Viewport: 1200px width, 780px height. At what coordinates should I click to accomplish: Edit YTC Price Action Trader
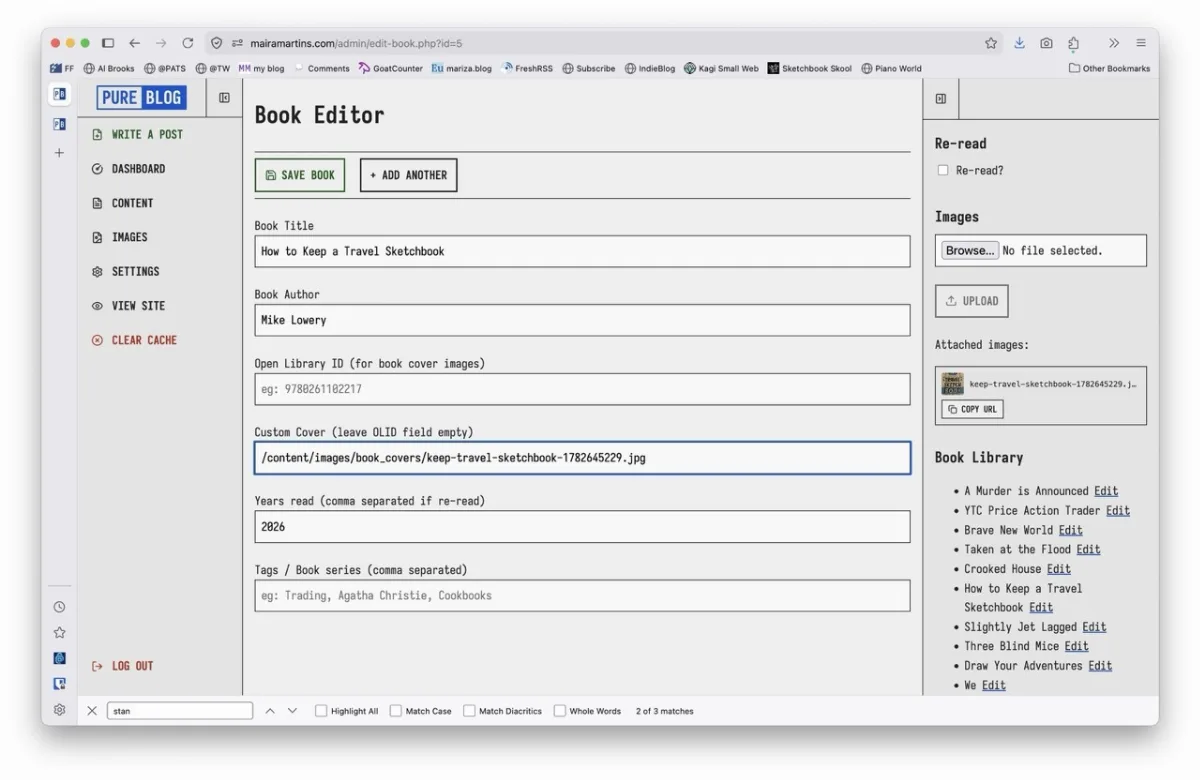1118,510
